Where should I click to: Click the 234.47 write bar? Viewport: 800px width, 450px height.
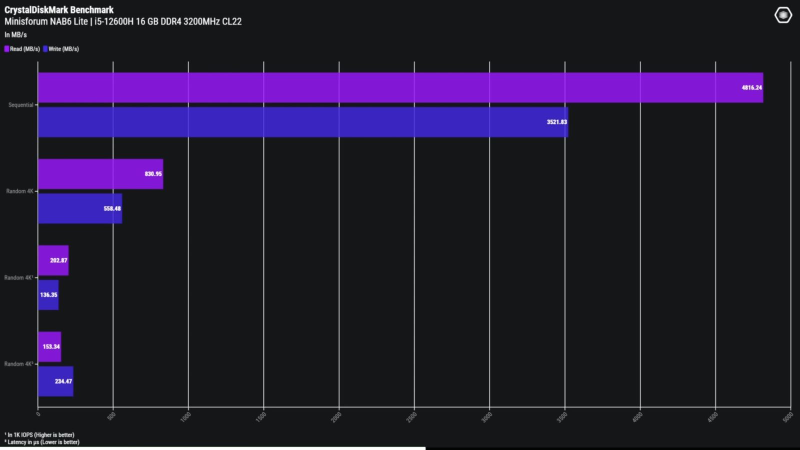coord(55,381)
